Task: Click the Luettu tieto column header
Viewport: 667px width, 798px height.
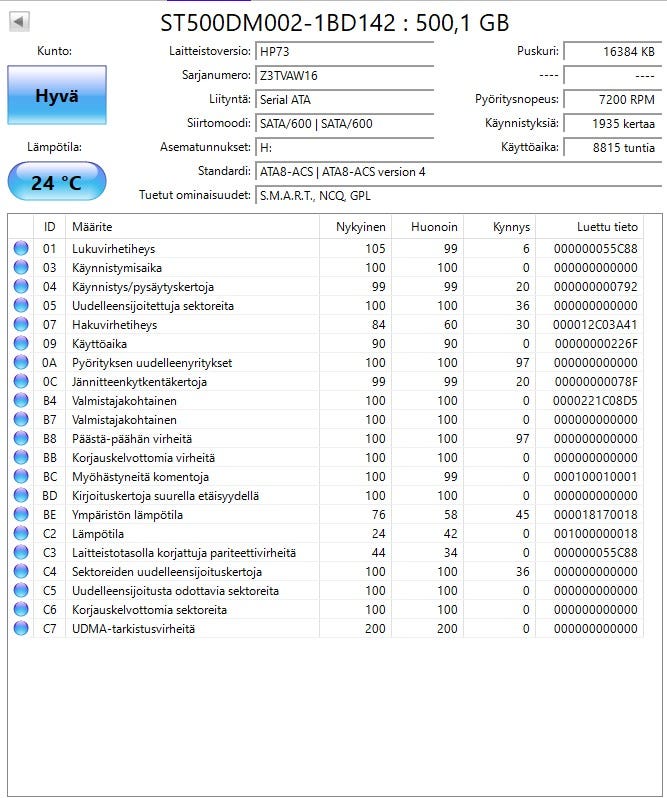Action: tap(590, 226)
